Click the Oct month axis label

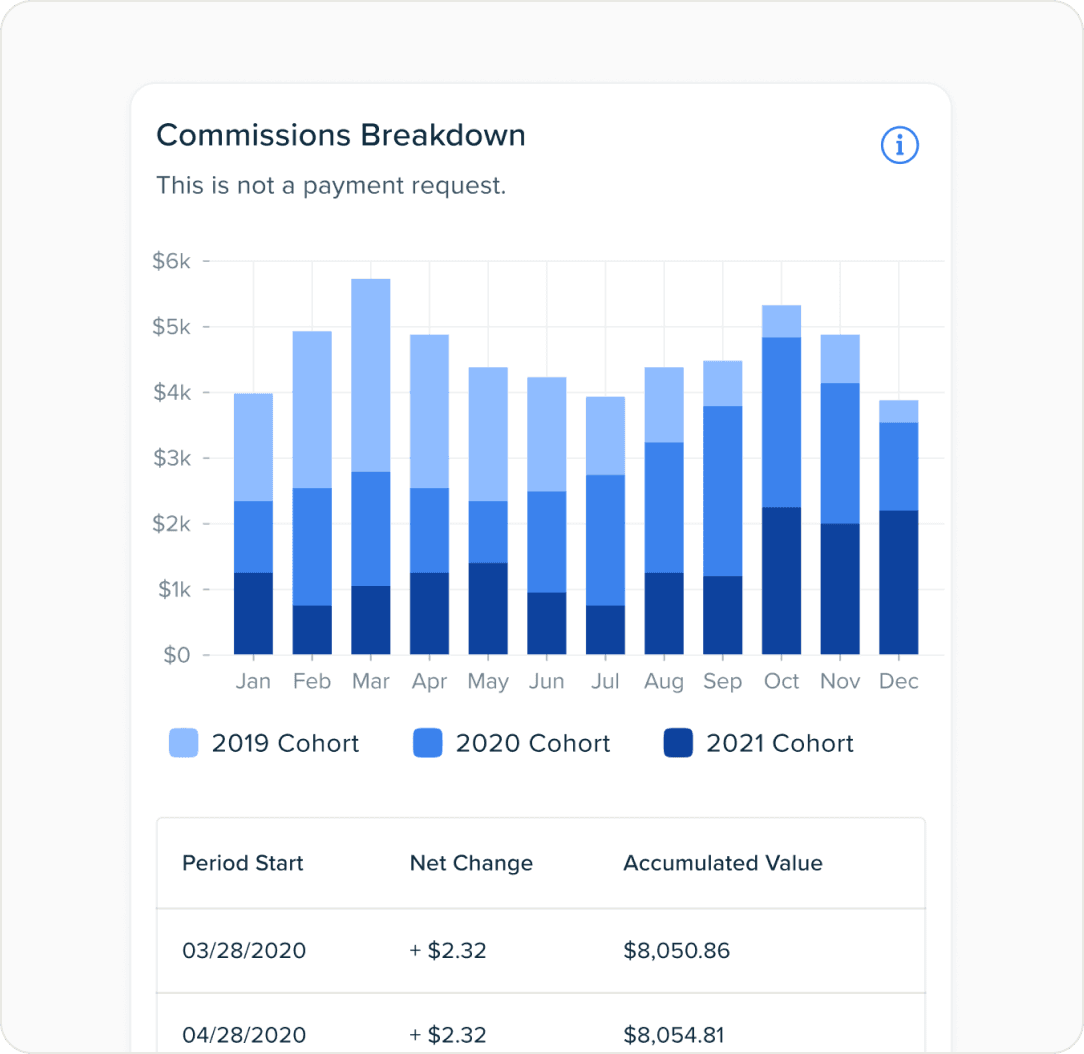(x=781, y=681)
